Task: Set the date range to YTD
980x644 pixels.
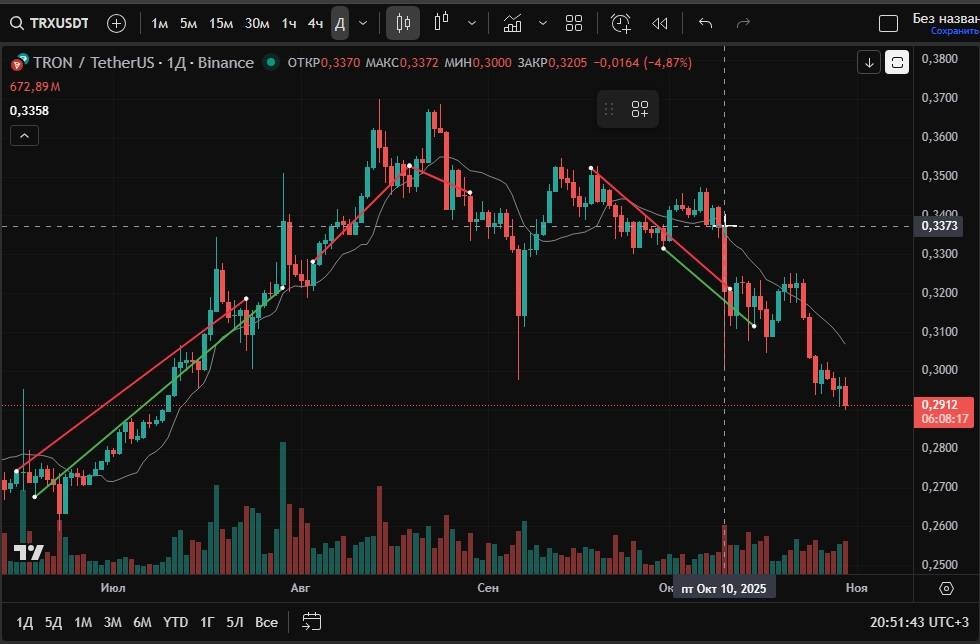Action: (x=176, y=622)
